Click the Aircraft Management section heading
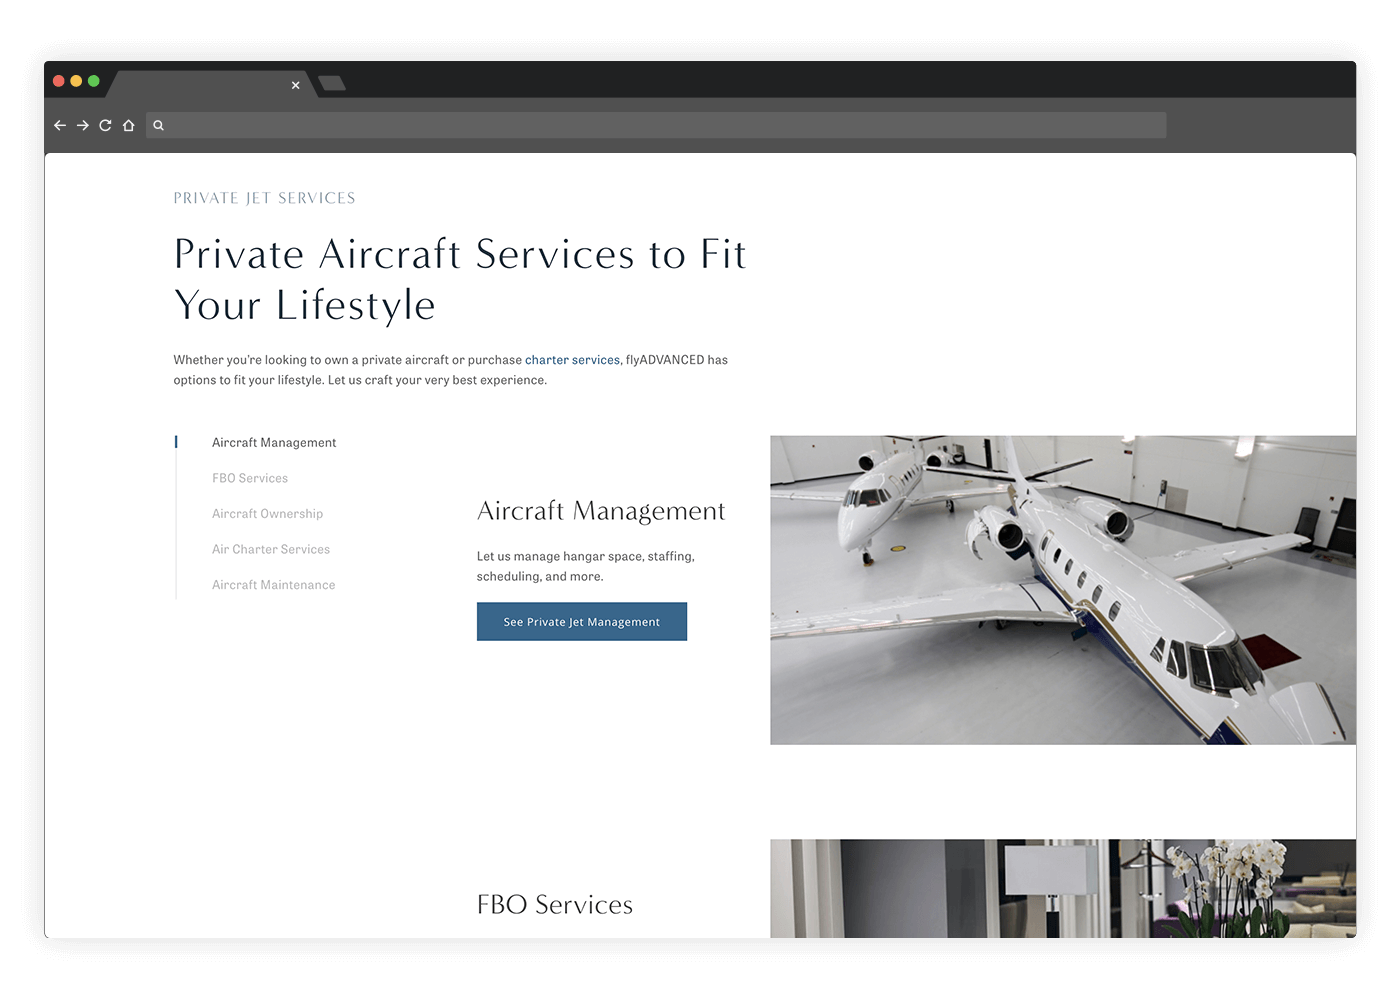Viewport: 1400px width, 1000px height. coord(601,511)
